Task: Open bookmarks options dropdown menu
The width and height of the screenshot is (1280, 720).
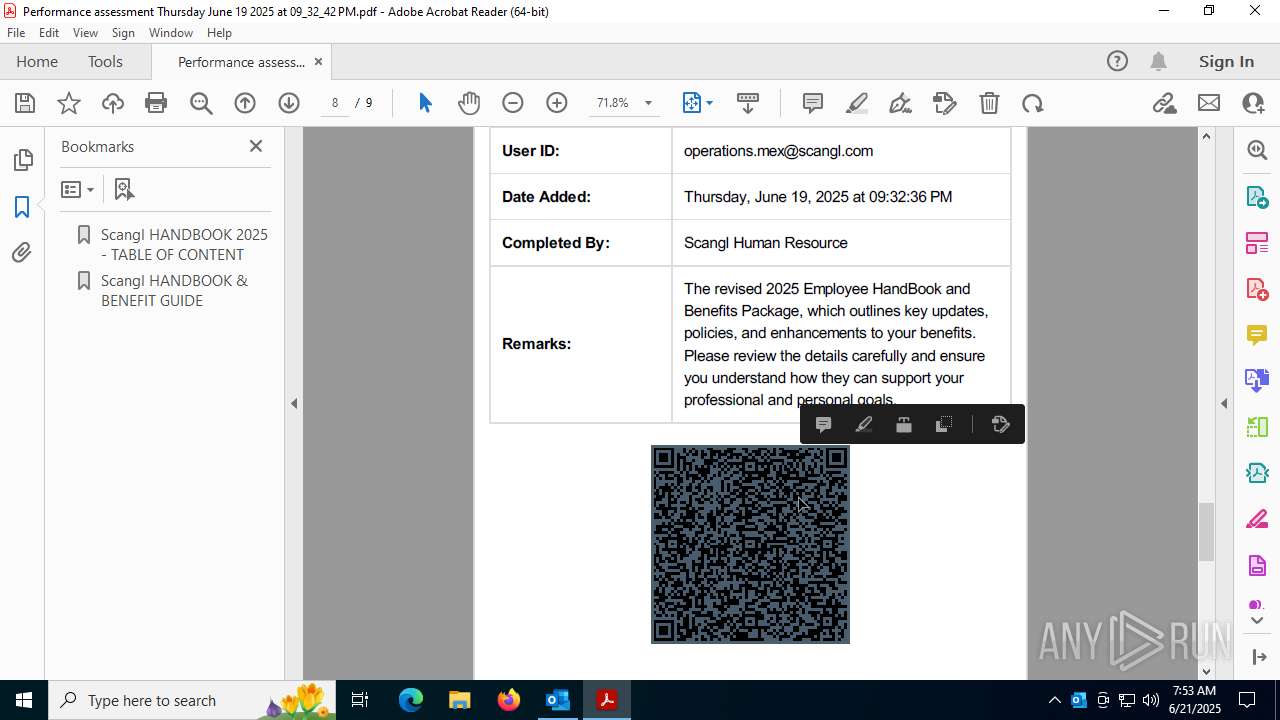Action: (x=77, y=189)
